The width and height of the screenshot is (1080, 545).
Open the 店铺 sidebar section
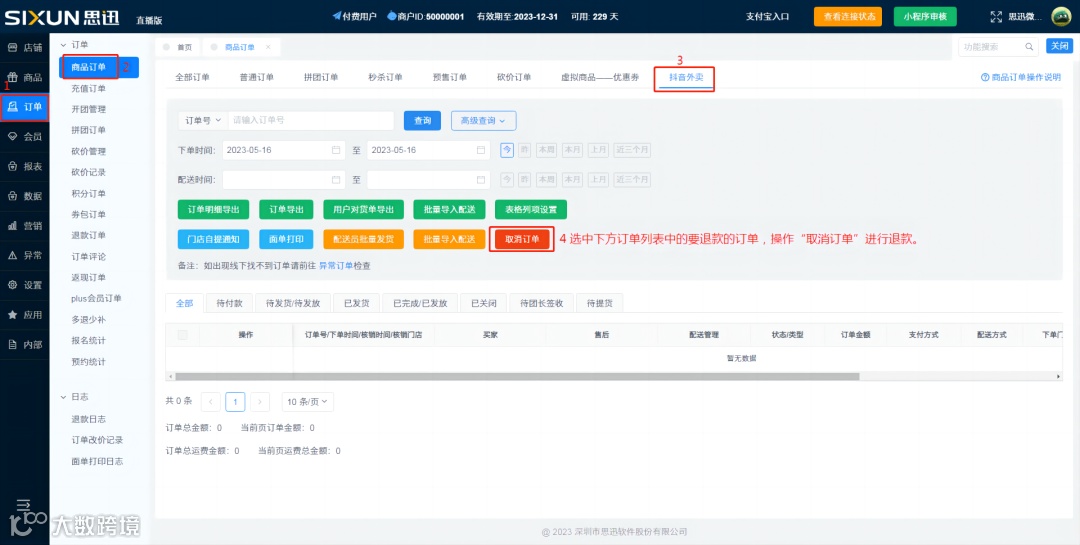coord(25,48)
